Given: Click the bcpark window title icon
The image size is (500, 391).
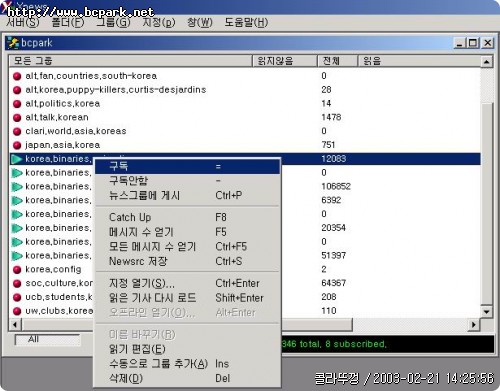Looking at the screenshot, I should tap(13, 43).
